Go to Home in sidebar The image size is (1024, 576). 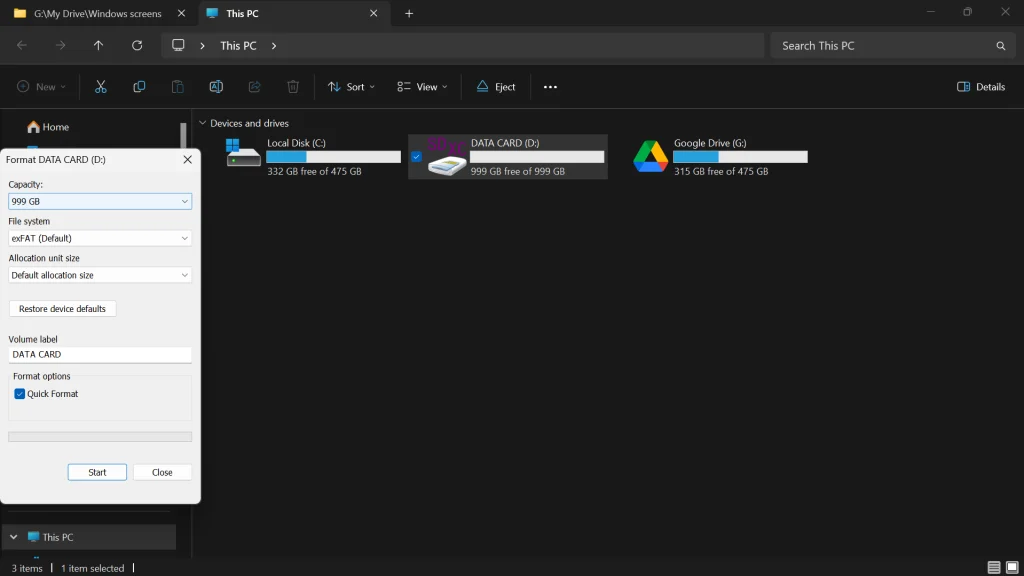48,127
